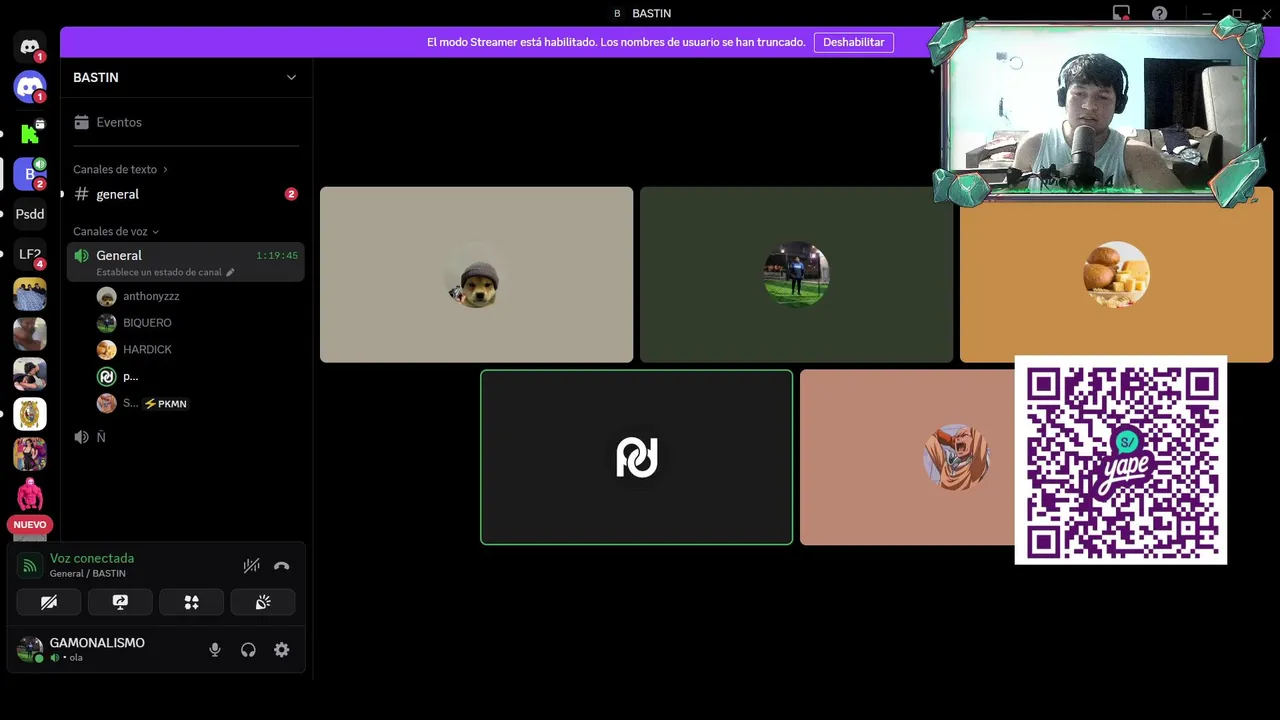Open the soundboard button
The image size is (1280, 720).
click(263, 602)
